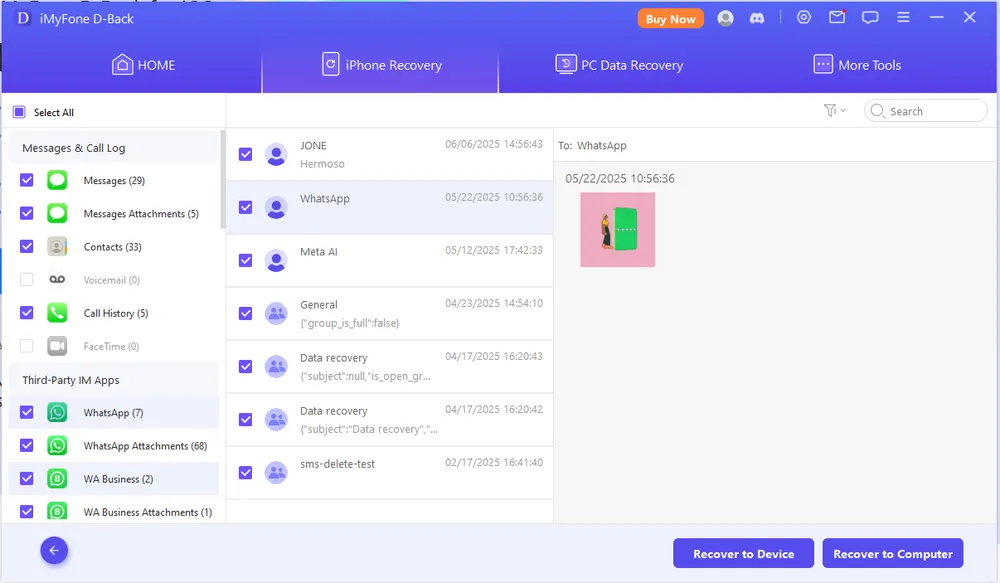Click the WhatsApp Attachments icon
The width and height of the screenshot is (1000, 583).
(57, 446)
